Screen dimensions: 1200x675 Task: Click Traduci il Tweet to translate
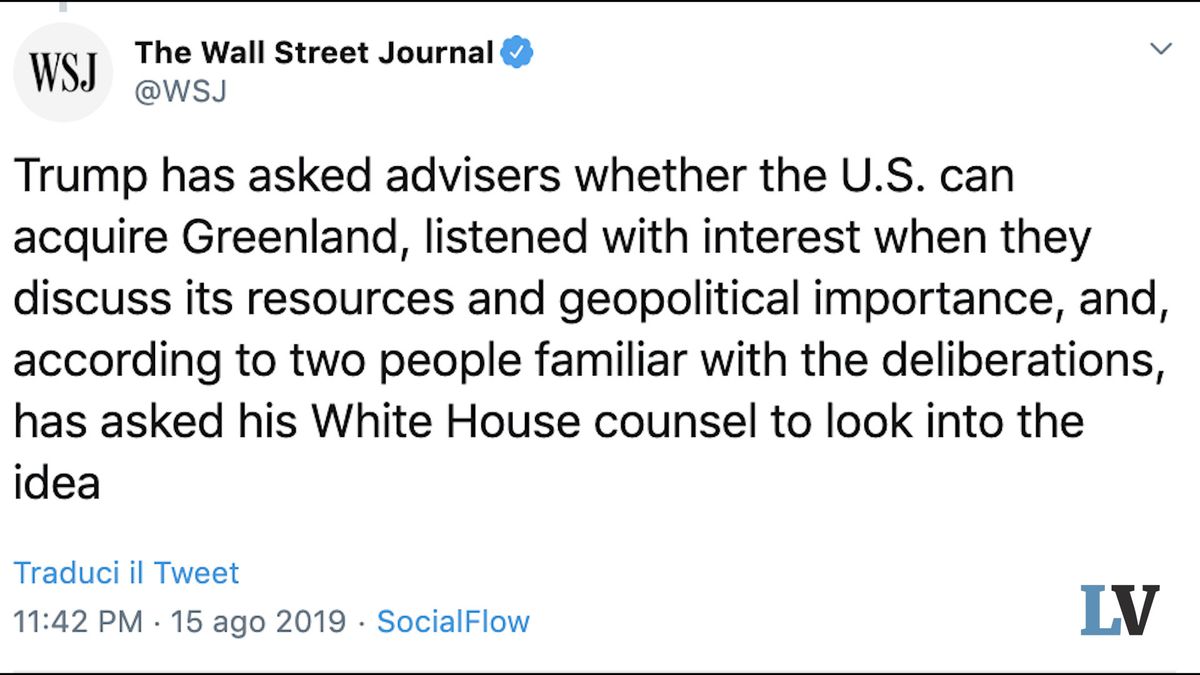tap(127, 572)
